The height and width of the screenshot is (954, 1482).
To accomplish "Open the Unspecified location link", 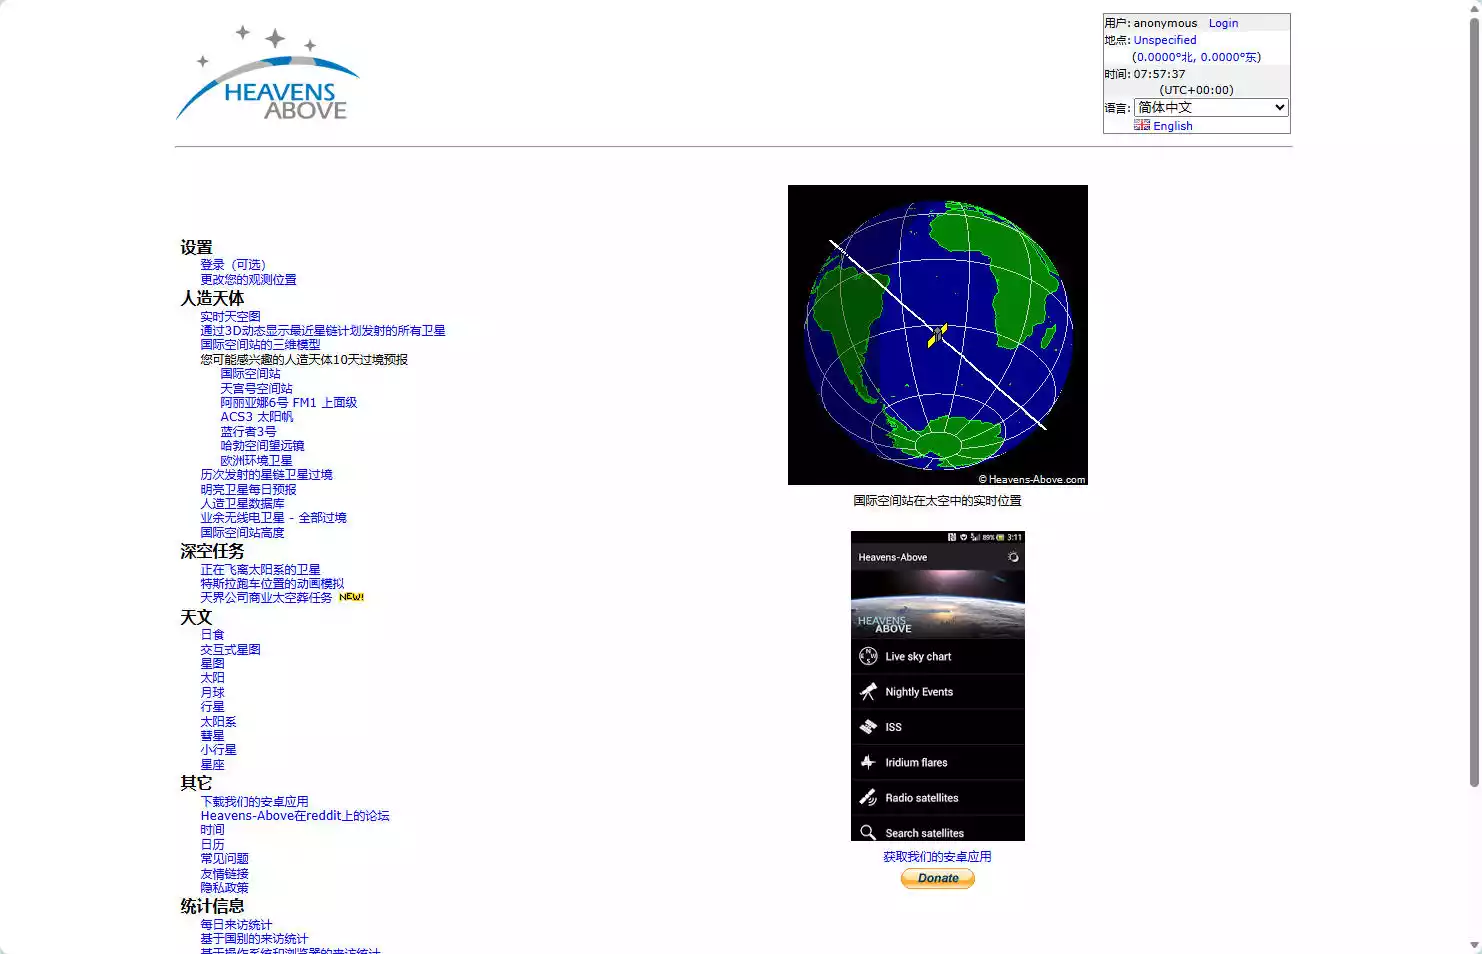I will tap(1165, 40).
